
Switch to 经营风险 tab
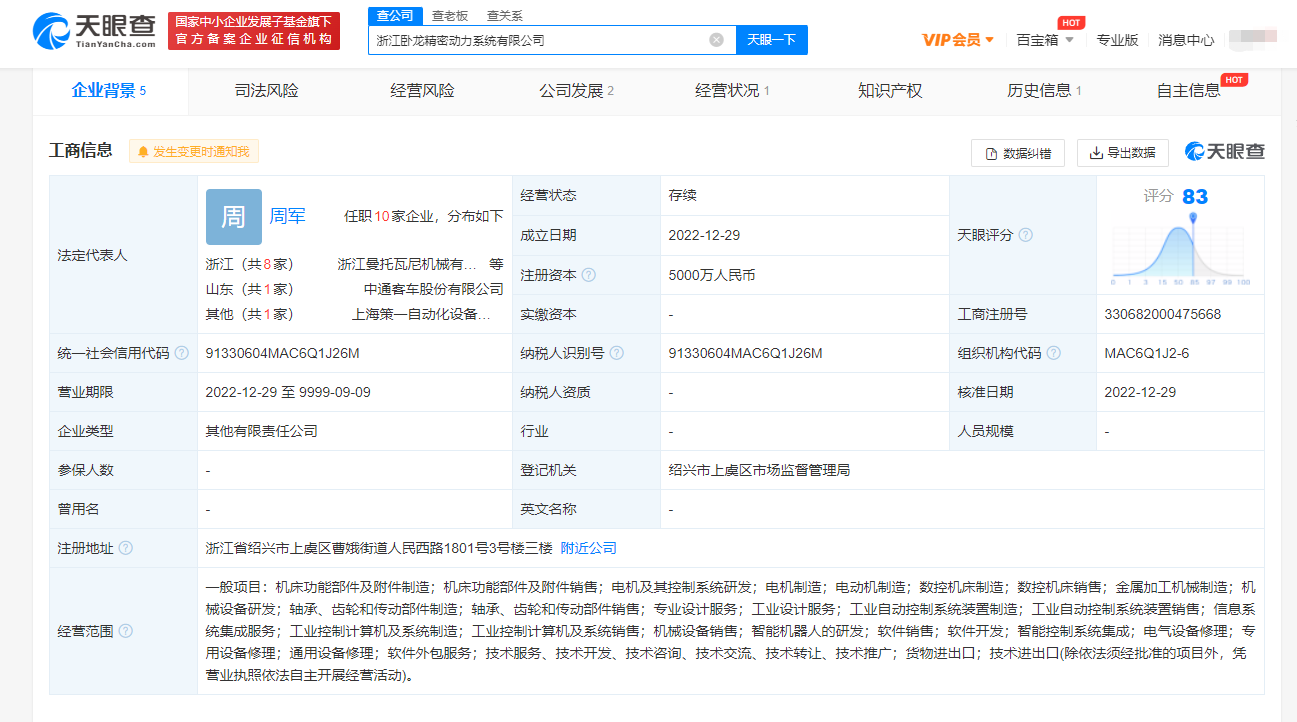(422, 91)
